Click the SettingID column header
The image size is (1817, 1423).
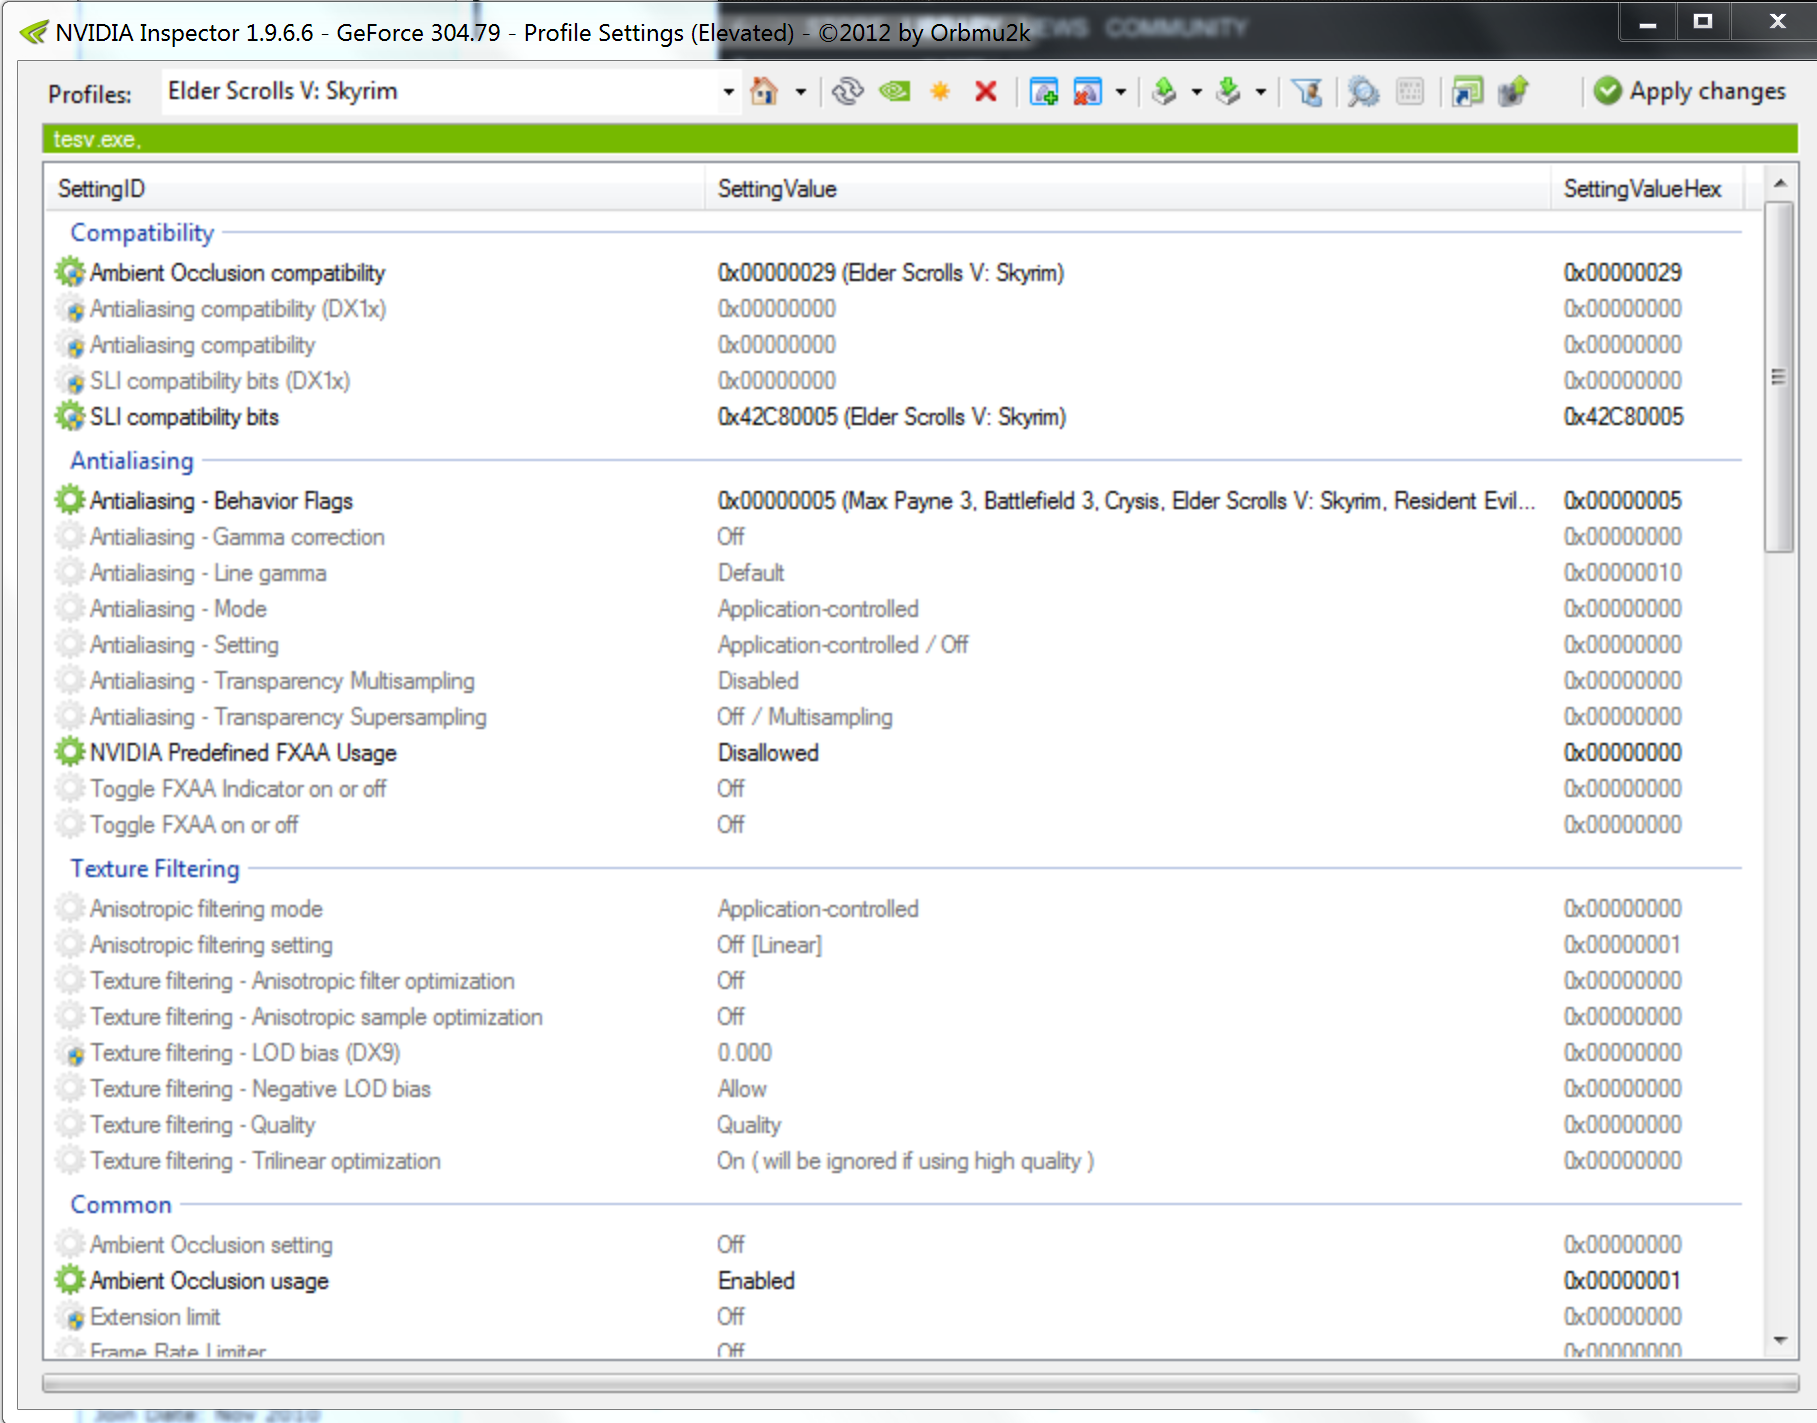(x=375, y=188)
